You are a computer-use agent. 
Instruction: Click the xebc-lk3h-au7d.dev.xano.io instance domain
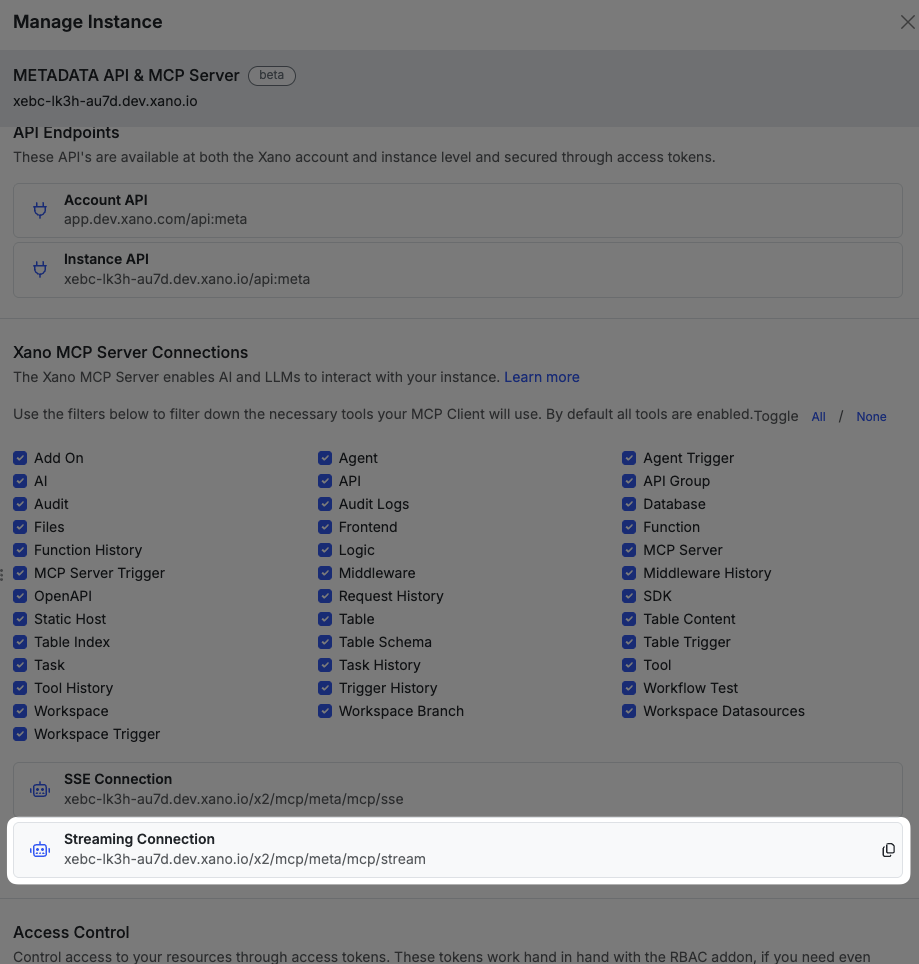click(105, 101)
